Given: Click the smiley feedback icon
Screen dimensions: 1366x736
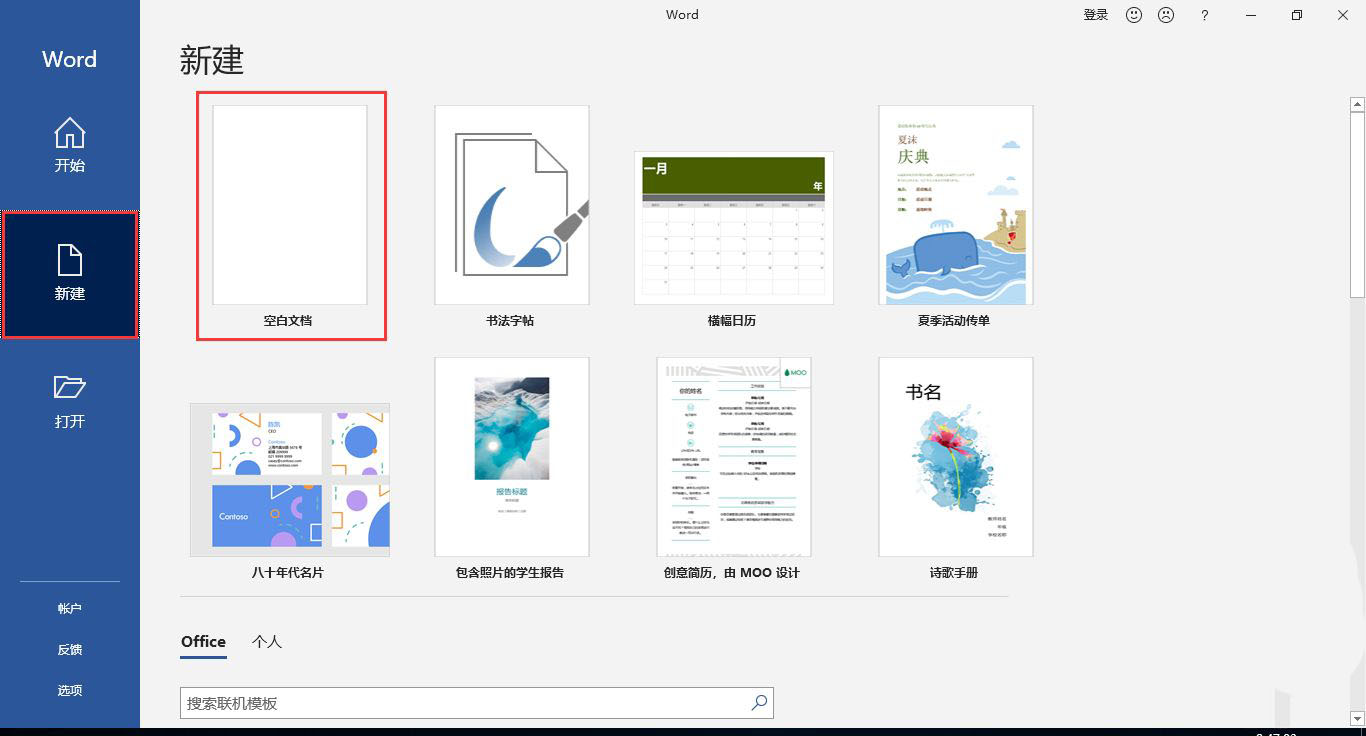Looking at the screenshot, I should pyautogui.click(x=1133, y=15).
